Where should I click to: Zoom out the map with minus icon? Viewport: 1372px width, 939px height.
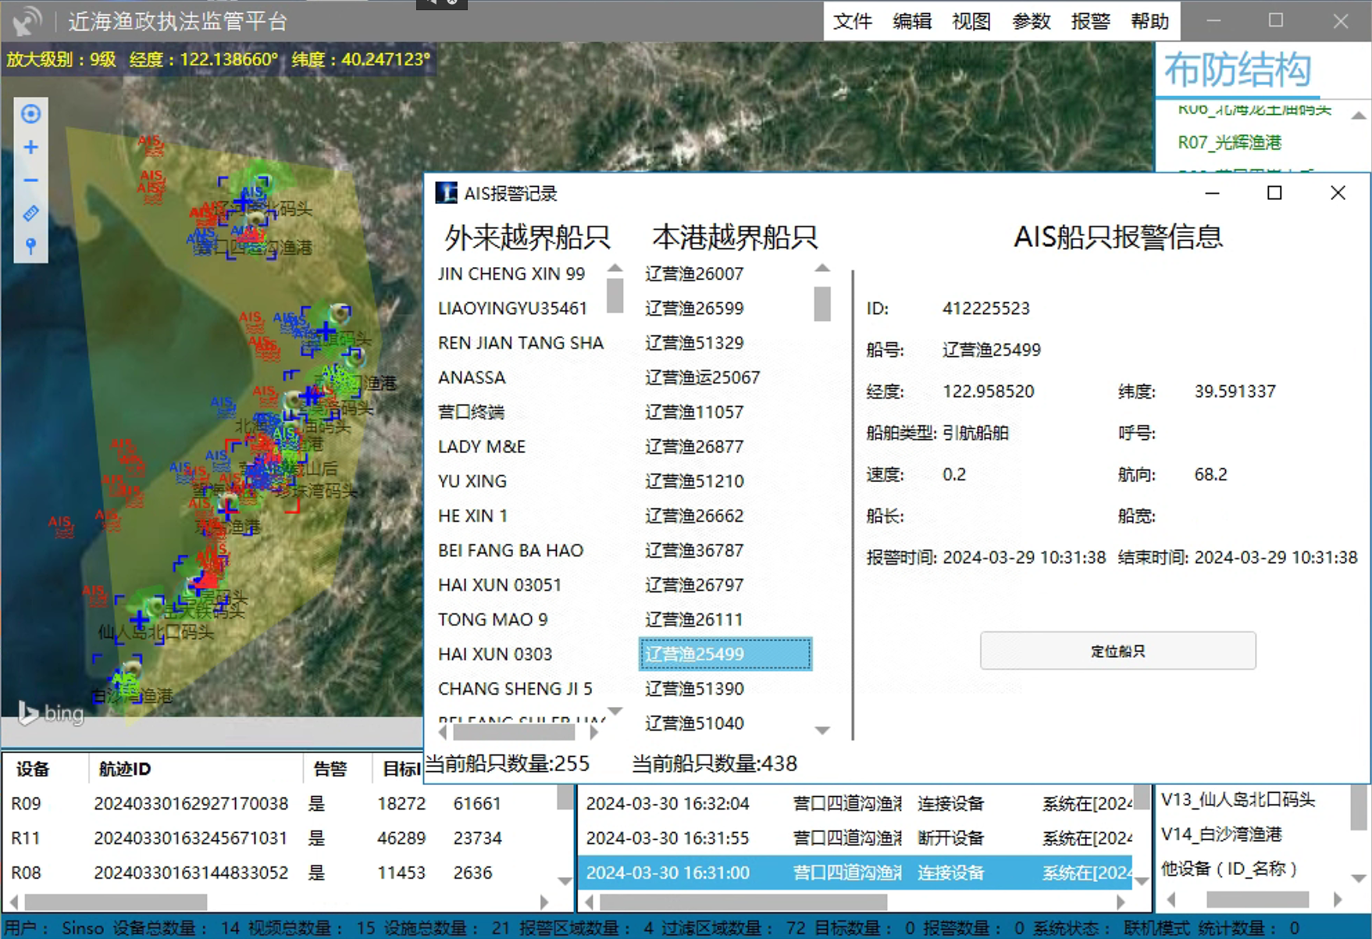[31, 181]
